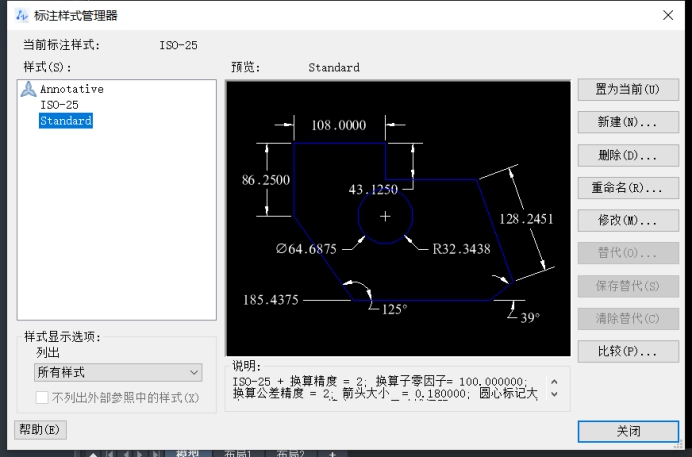
Task: Compare styles with 比较 button
Action: tap(628, 352)
